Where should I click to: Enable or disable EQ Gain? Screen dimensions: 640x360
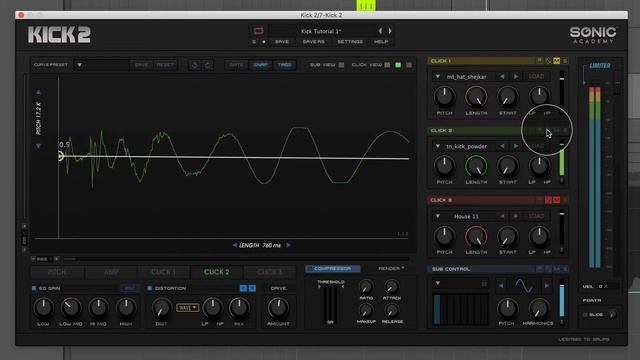tap(34, 288)
